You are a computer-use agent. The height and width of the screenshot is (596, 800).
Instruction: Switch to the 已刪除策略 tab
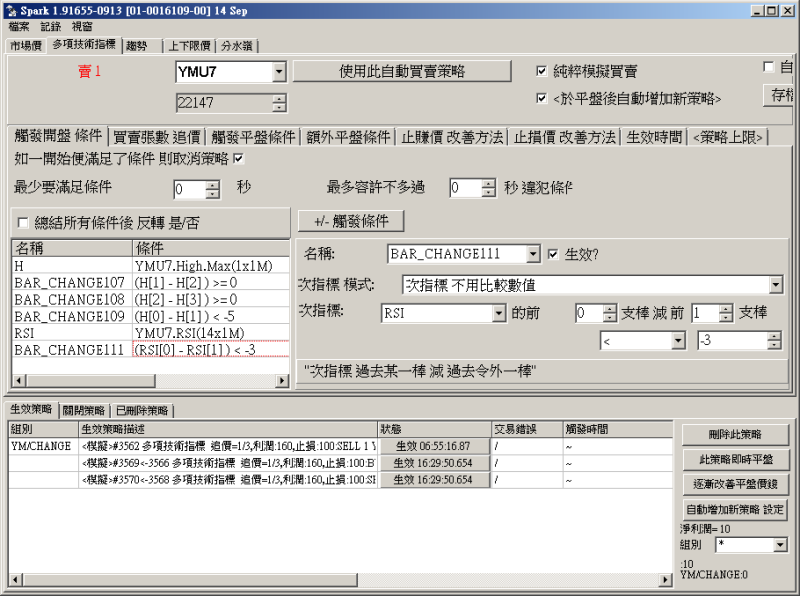coord(141,410)
